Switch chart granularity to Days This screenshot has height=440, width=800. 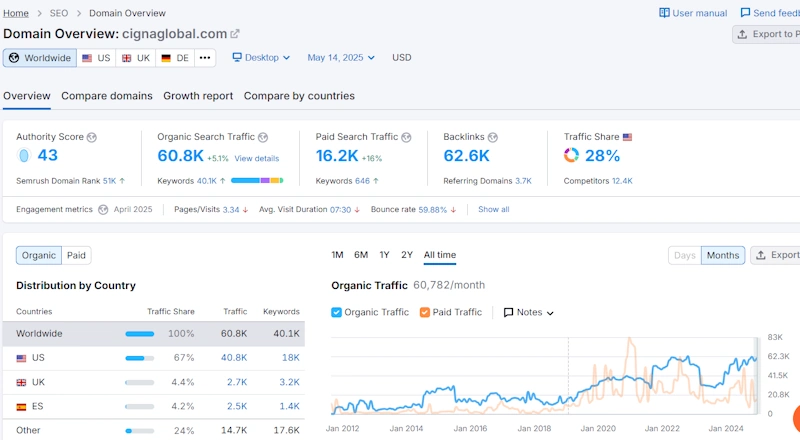point(685,255)
